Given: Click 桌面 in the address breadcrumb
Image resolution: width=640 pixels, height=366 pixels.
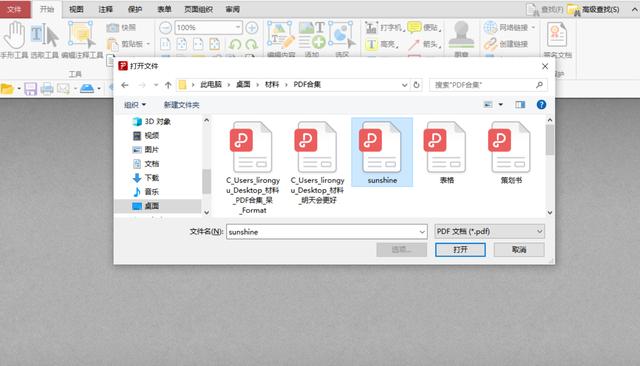Looking at the screenshot, I should [243, 84].
